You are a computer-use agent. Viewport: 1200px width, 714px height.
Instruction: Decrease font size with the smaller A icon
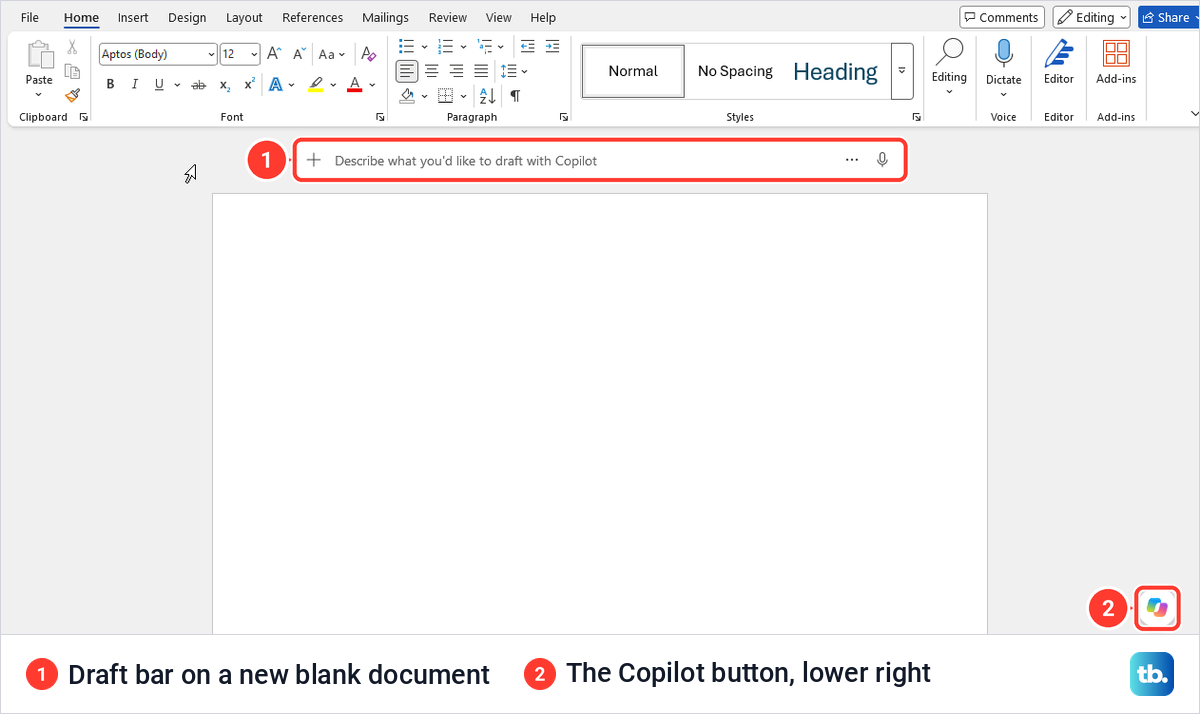click(298, 54)
